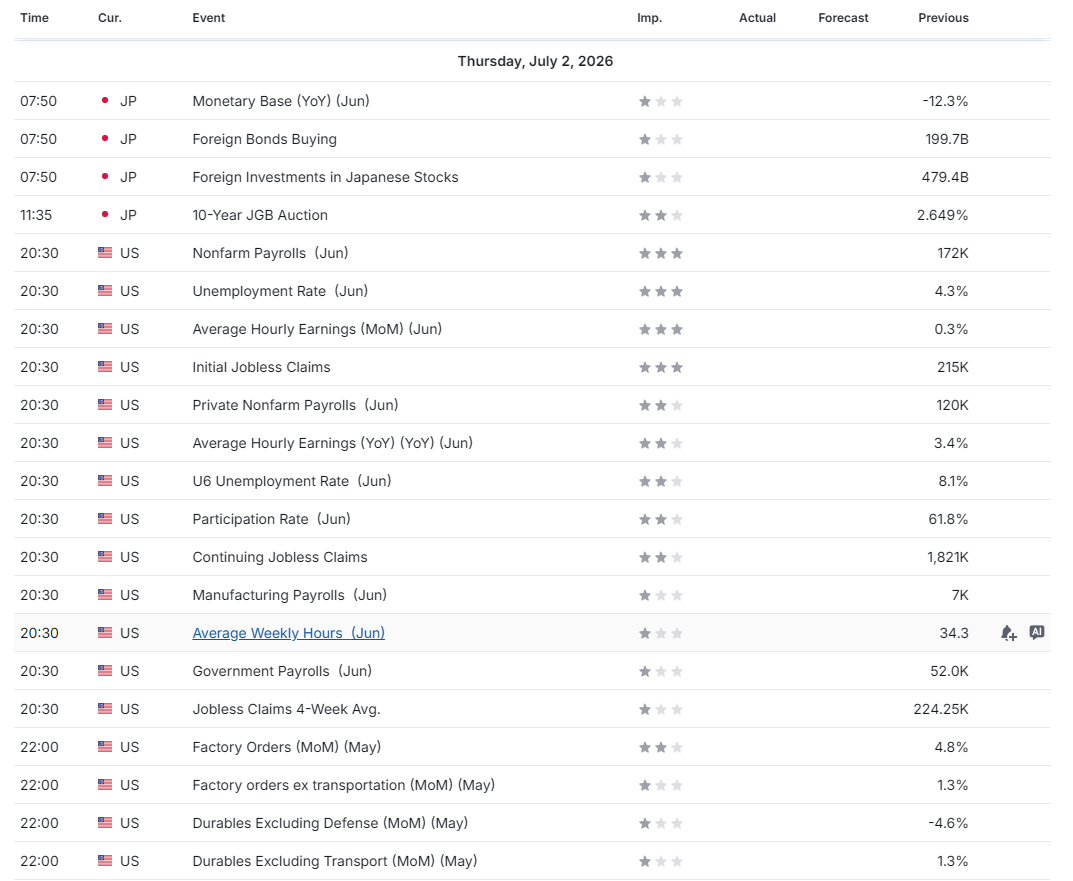Click the JP red dot on Monetary Base row
This screenshot has width=1073, height=881.
tap(105, 101)
